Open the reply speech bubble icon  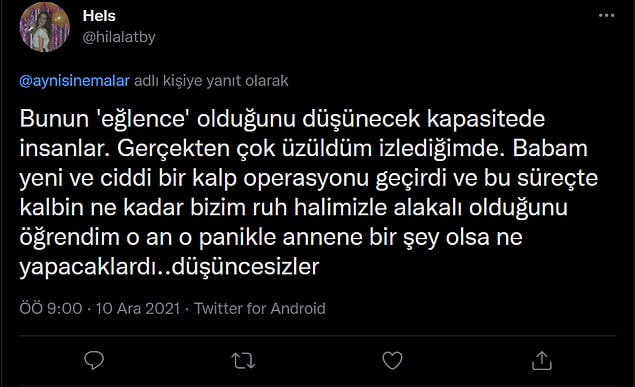click(x=94, y=360)
